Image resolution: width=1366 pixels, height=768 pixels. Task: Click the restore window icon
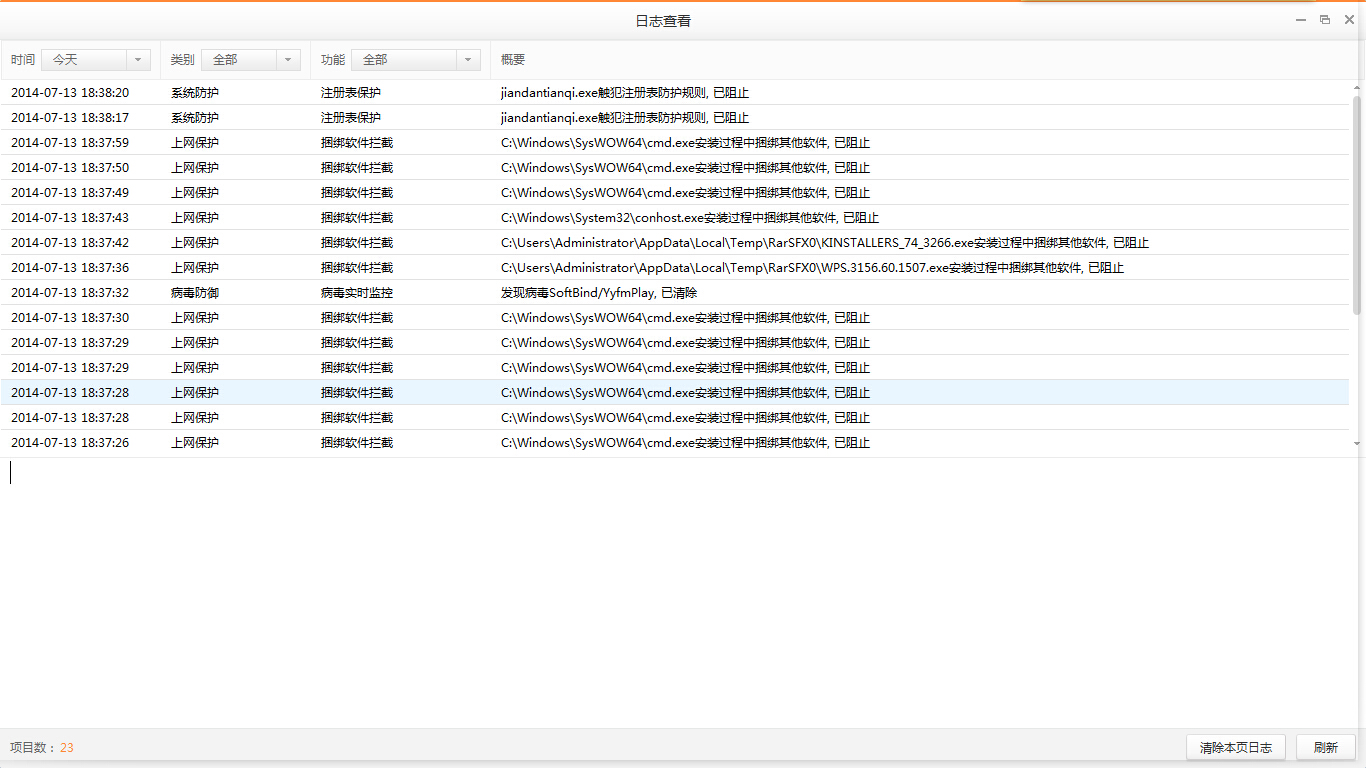tap(1325, 20)
